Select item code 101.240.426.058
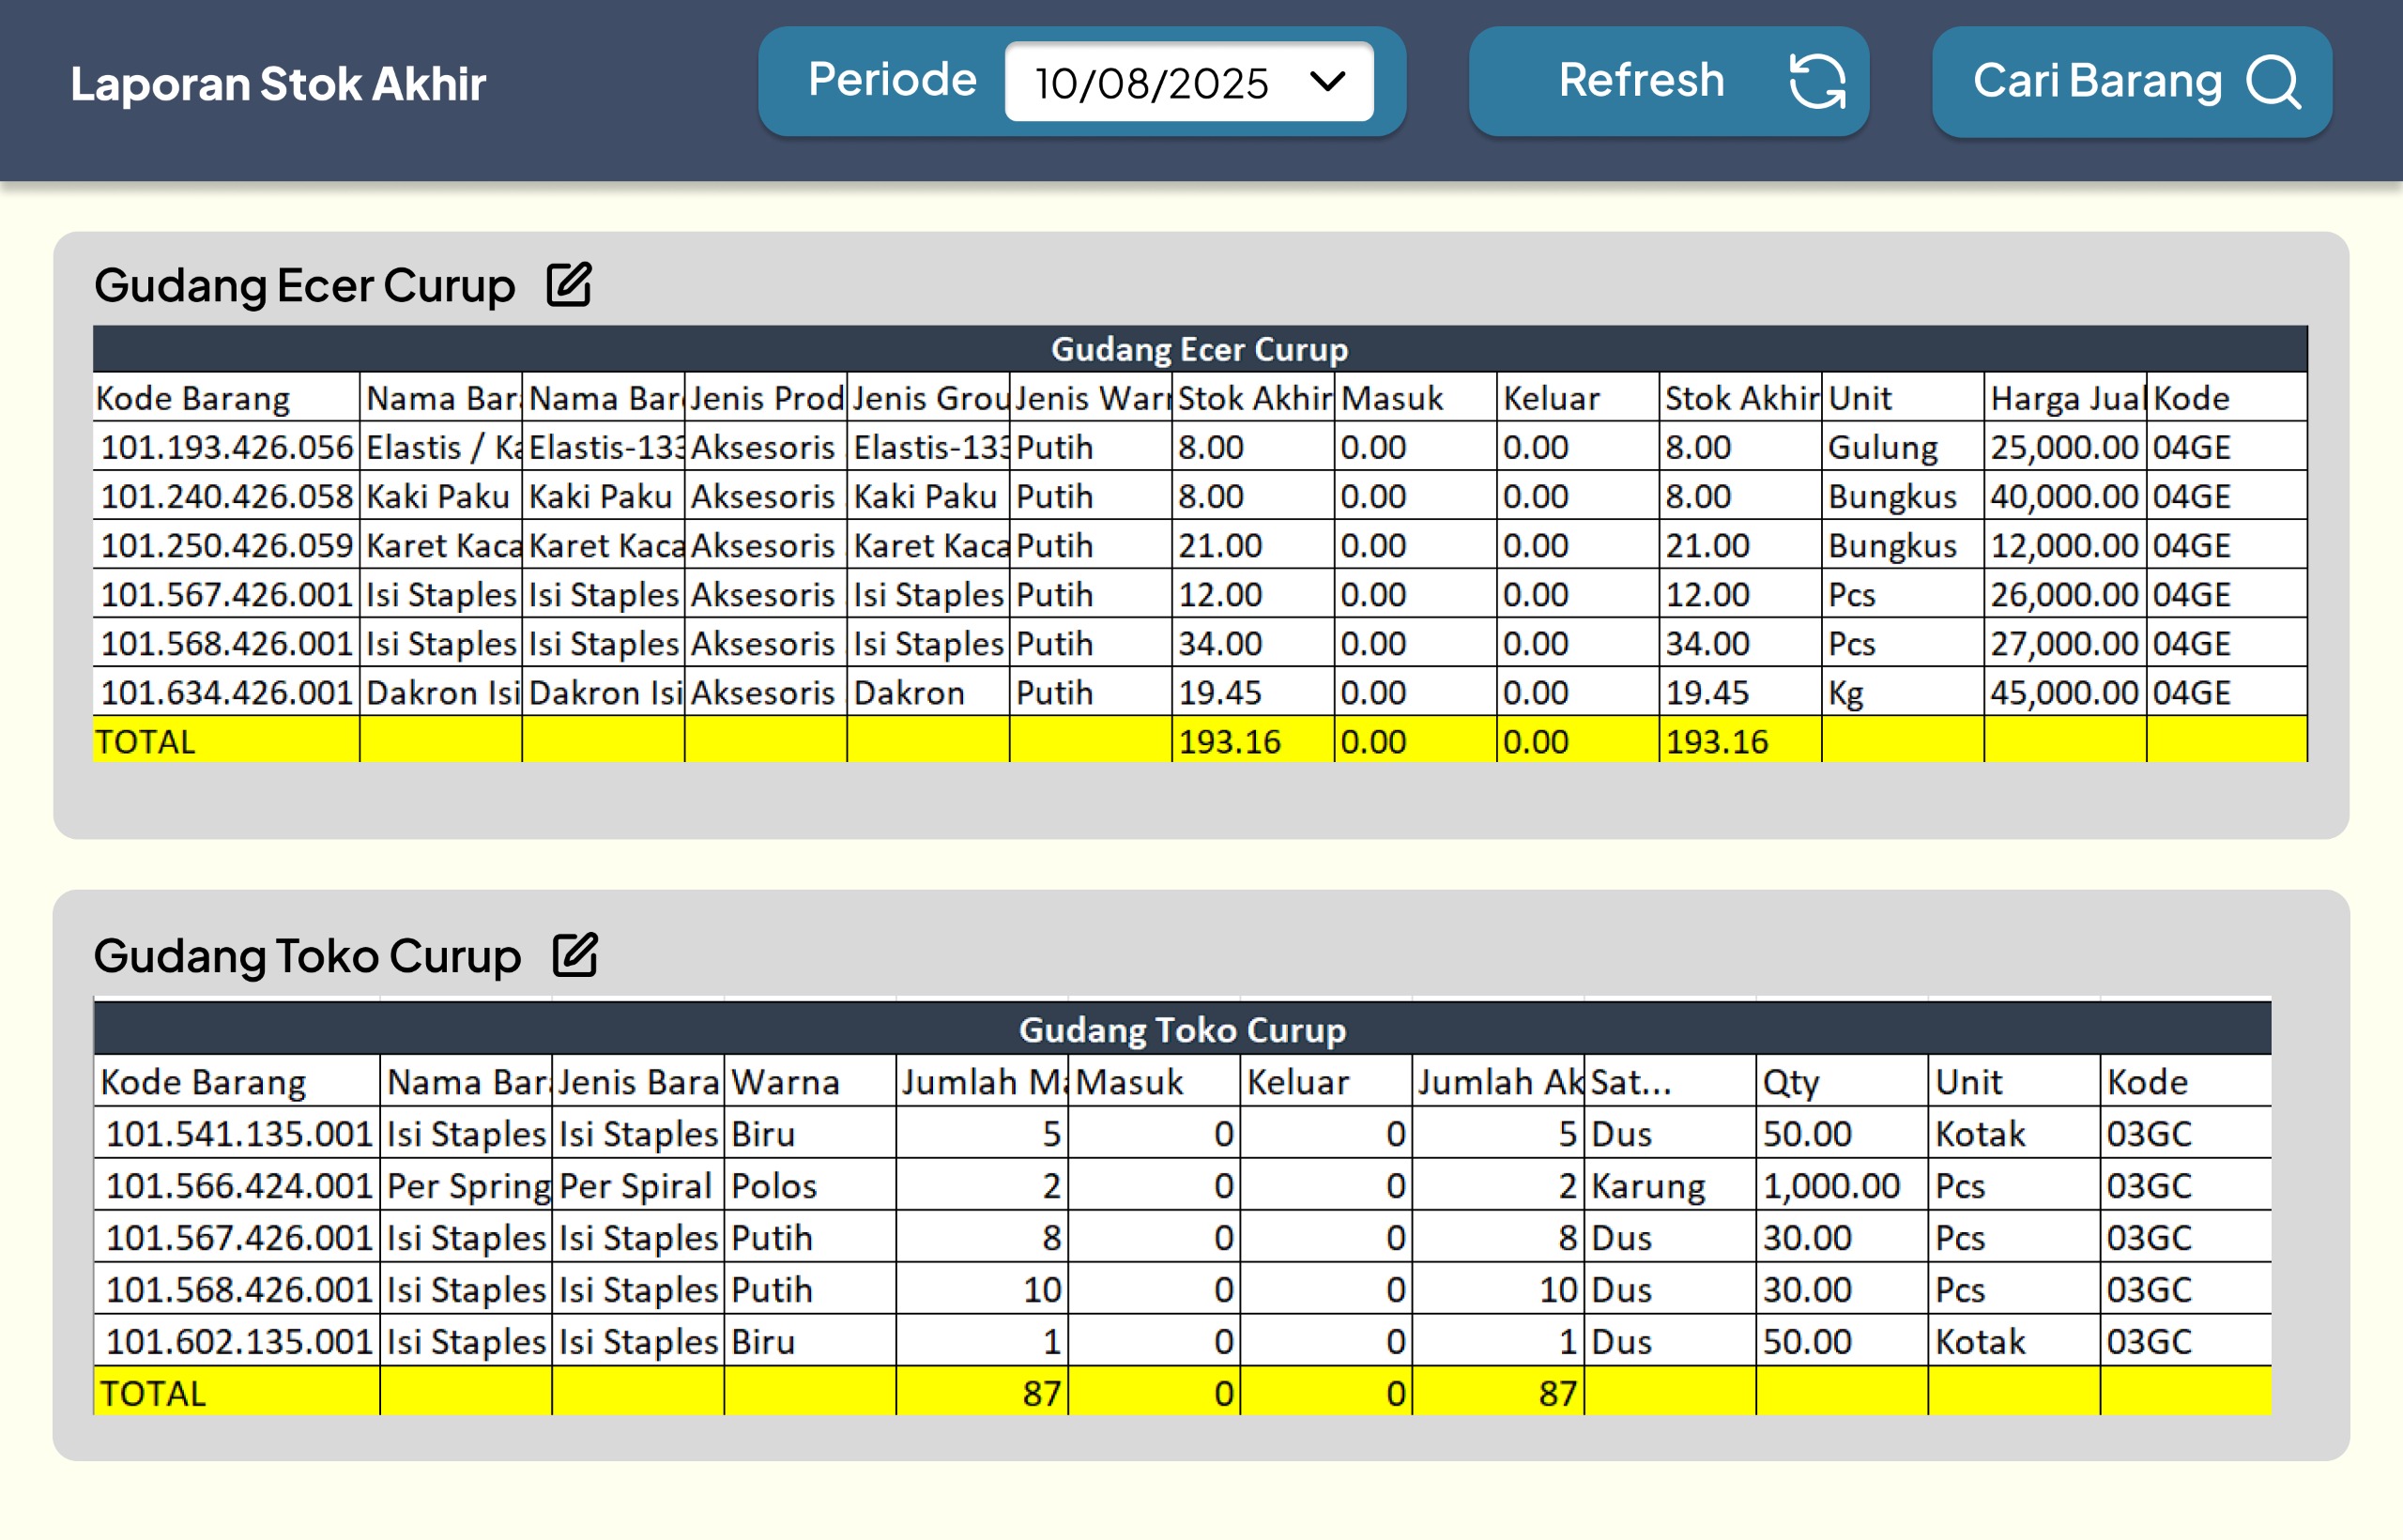Screen dimensions: 2403x1540 (227, 496)
